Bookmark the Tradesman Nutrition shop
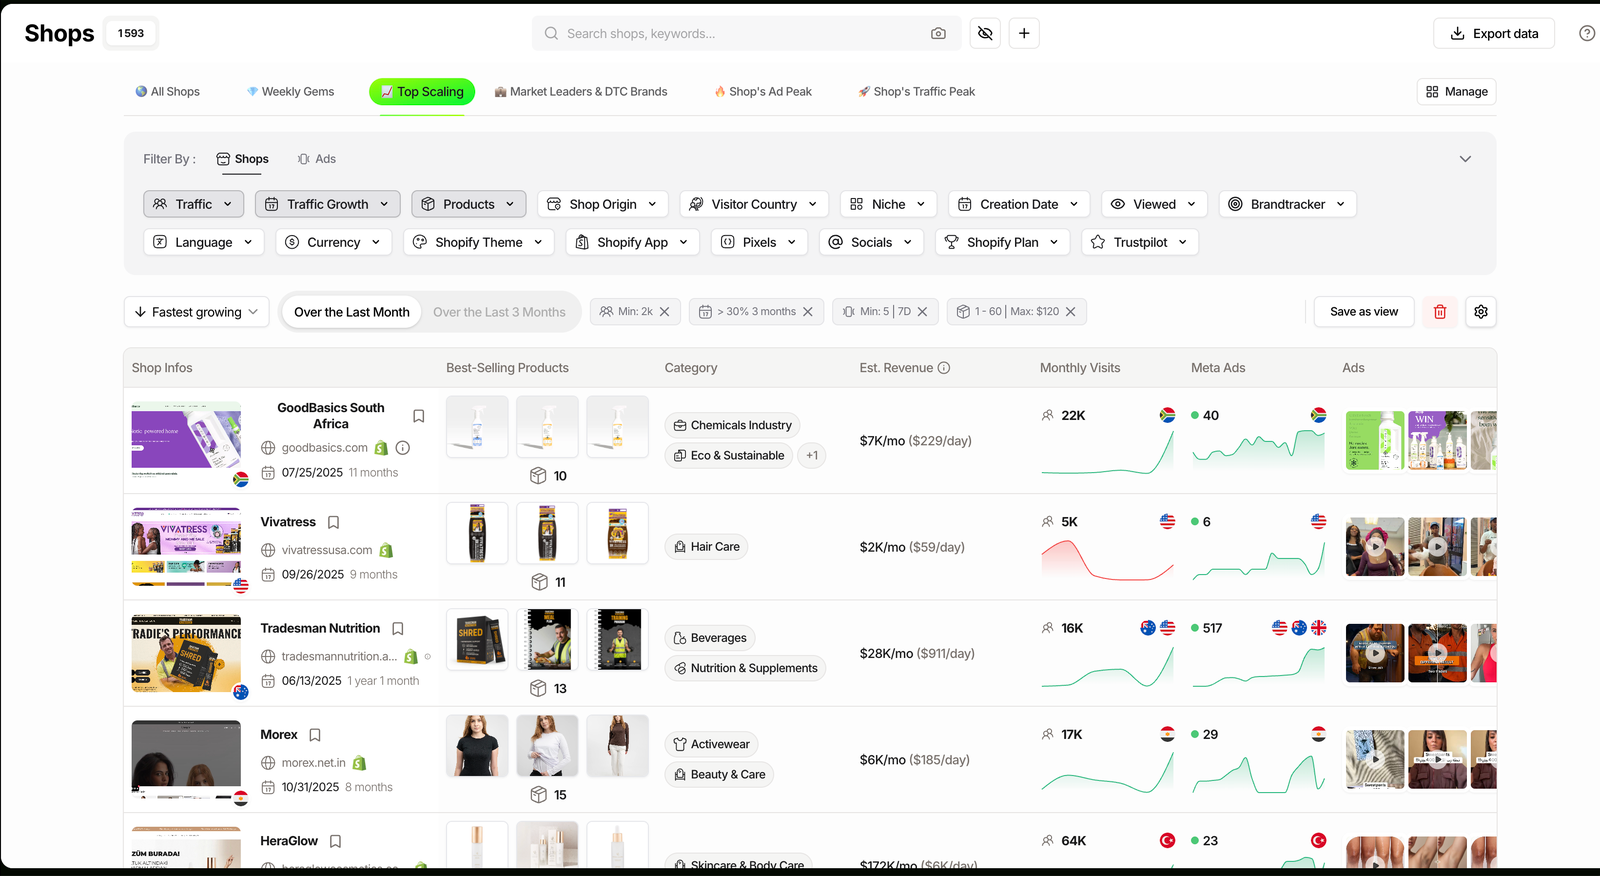This screenshot has height=876, width=1600. click(x=398, y=629)
